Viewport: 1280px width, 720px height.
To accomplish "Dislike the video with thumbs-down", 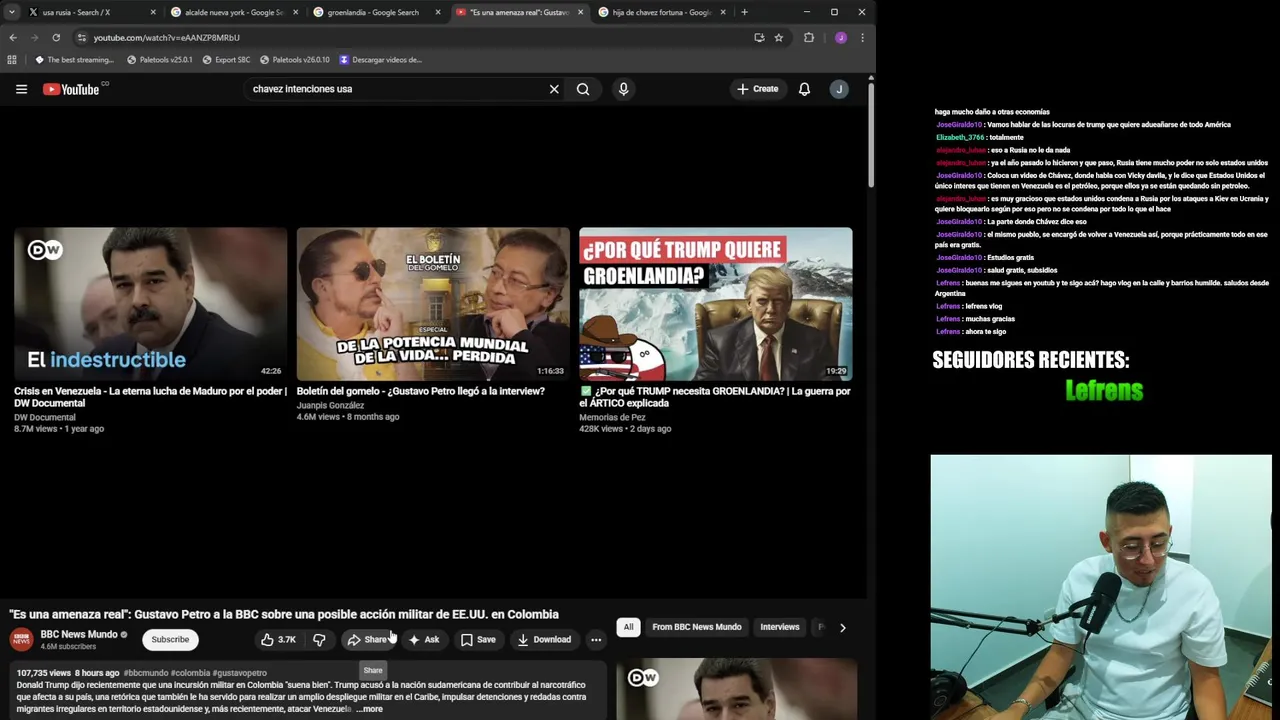I will 319,640.
